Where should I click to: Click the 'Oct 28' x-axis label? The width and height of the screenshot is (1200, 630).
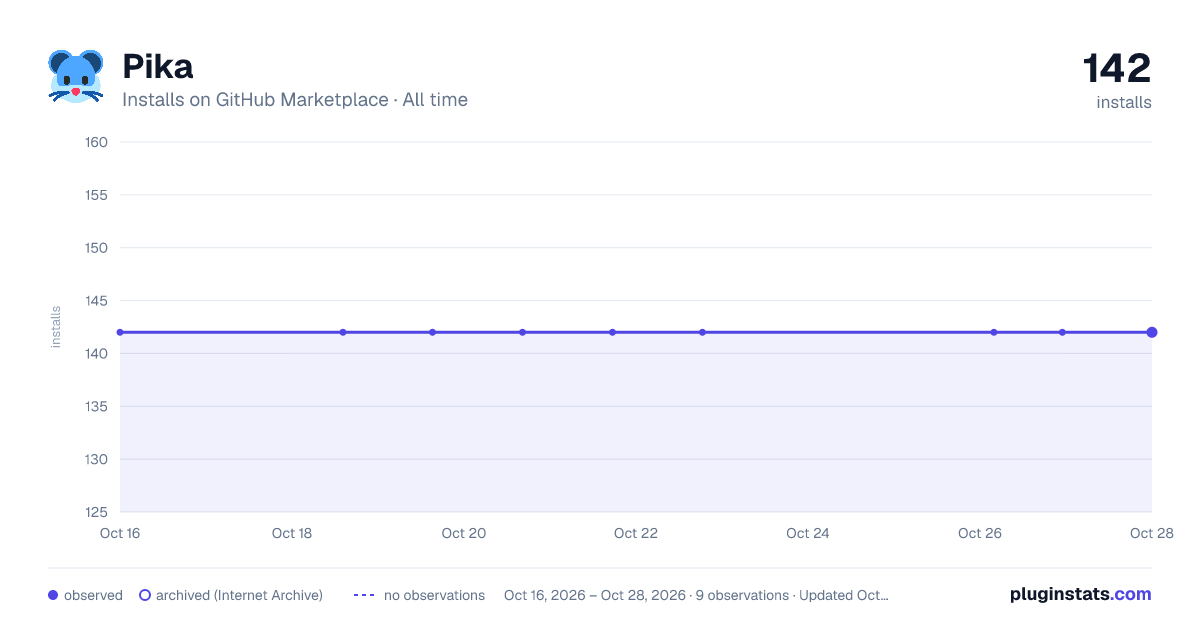click(x=1152, y=533)
